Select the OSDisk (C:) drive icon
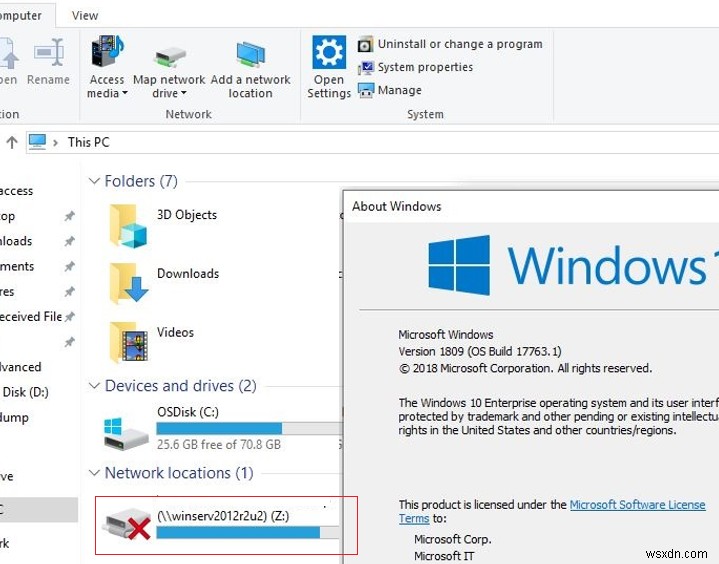719x564 pixels. tap(126, 433)
